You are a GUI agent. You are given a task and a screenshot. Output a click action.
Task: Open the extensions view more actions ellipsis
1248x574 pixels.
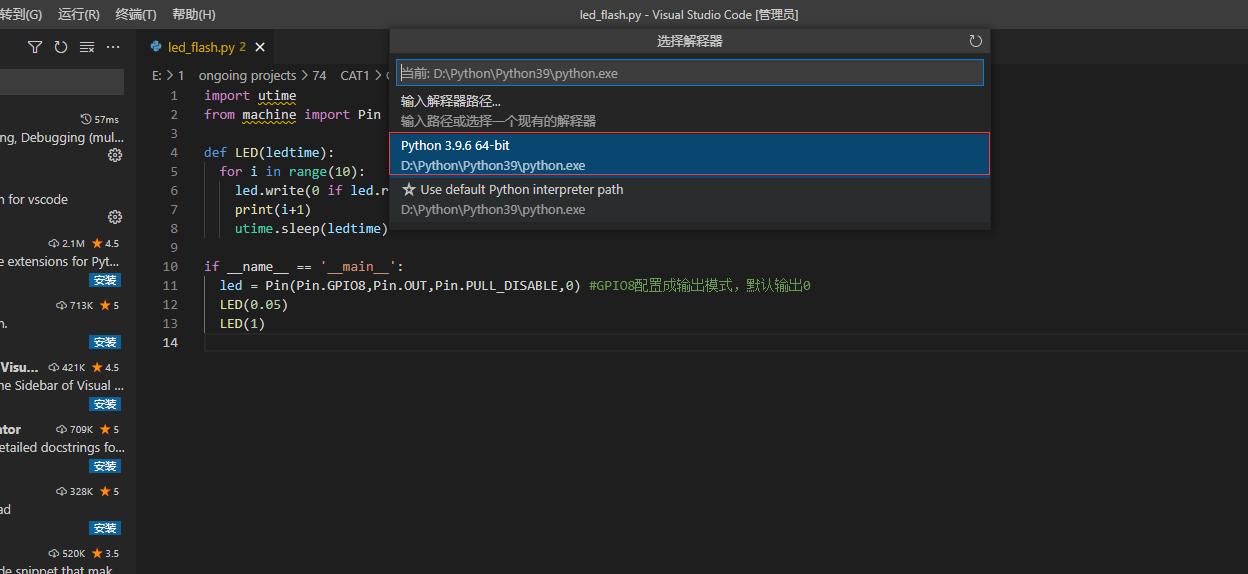click(113, 47)
